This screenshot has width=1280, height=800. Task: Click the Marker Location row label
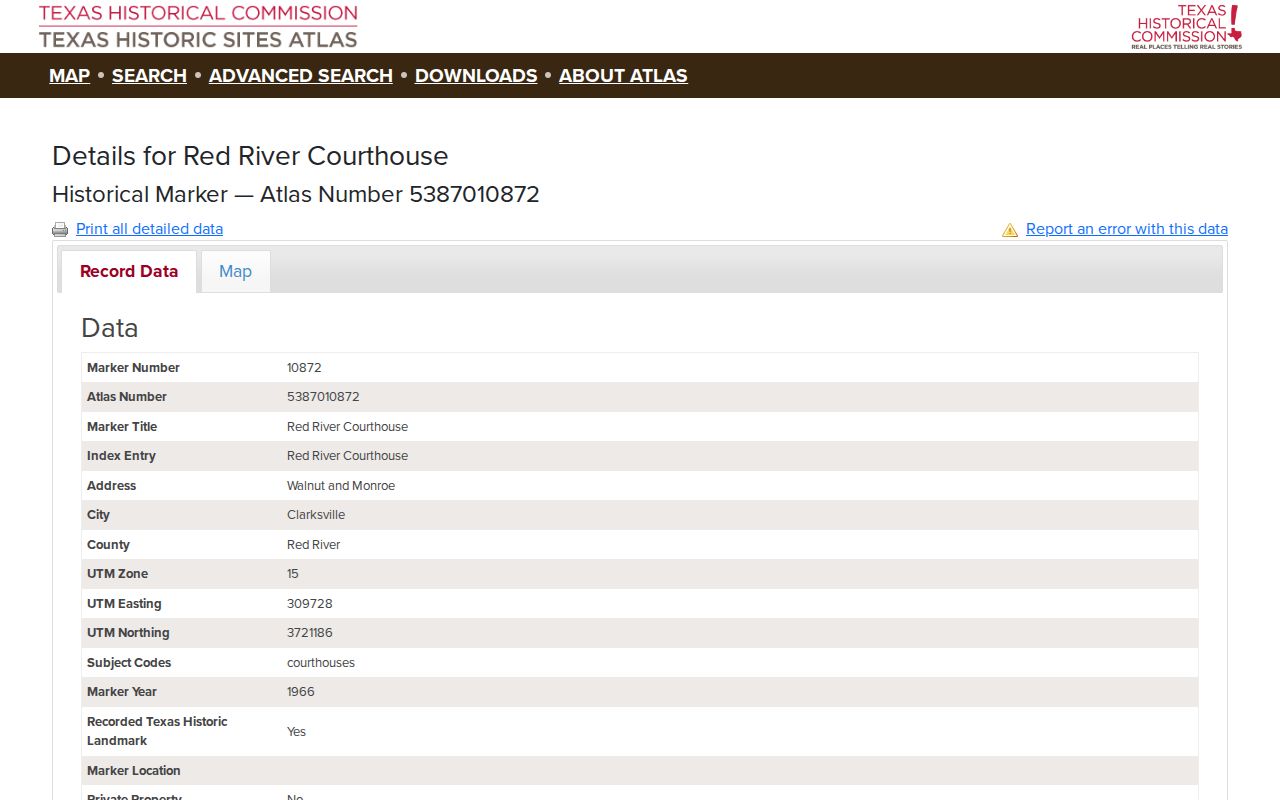(134, 771)
